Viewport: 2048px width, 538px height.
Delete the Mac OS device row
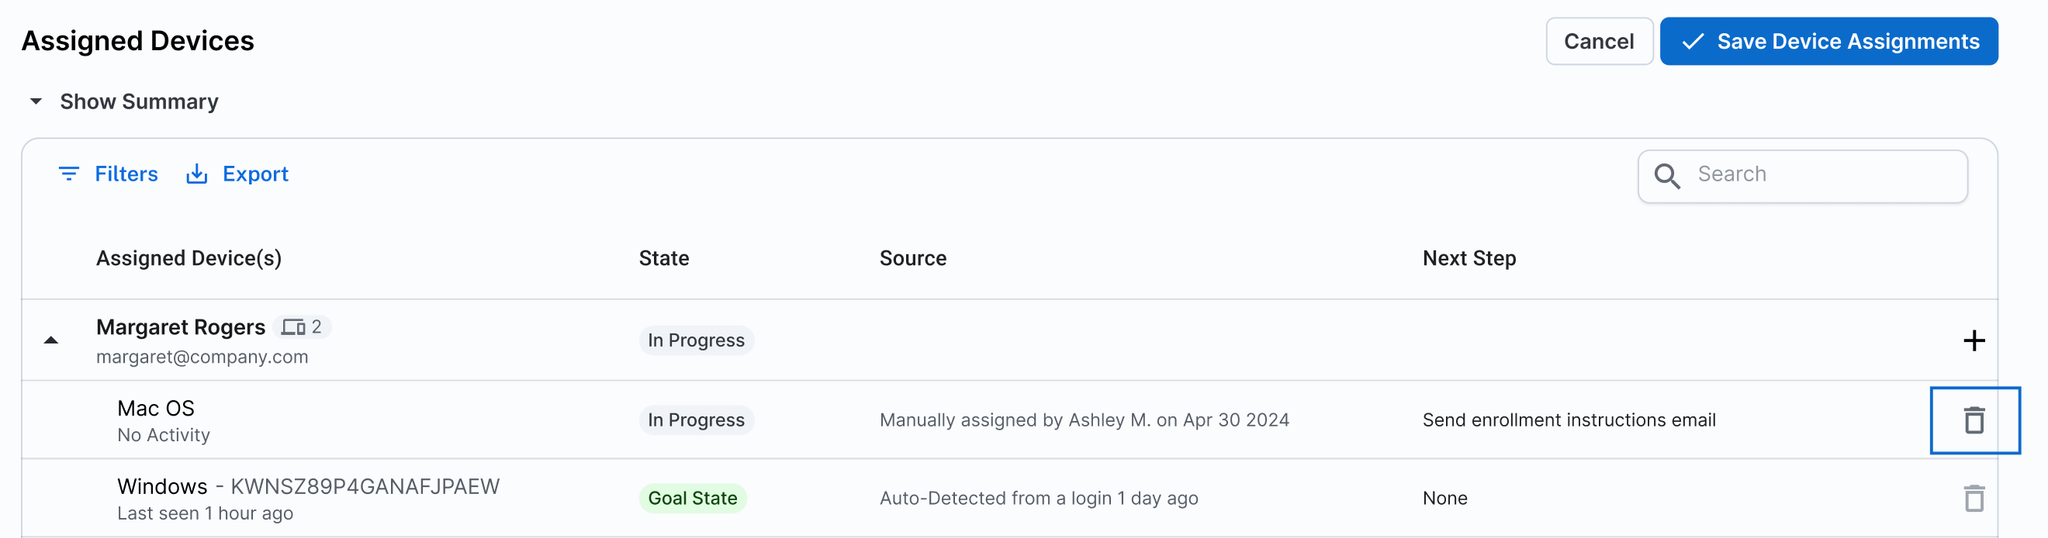pos(1973,420)
